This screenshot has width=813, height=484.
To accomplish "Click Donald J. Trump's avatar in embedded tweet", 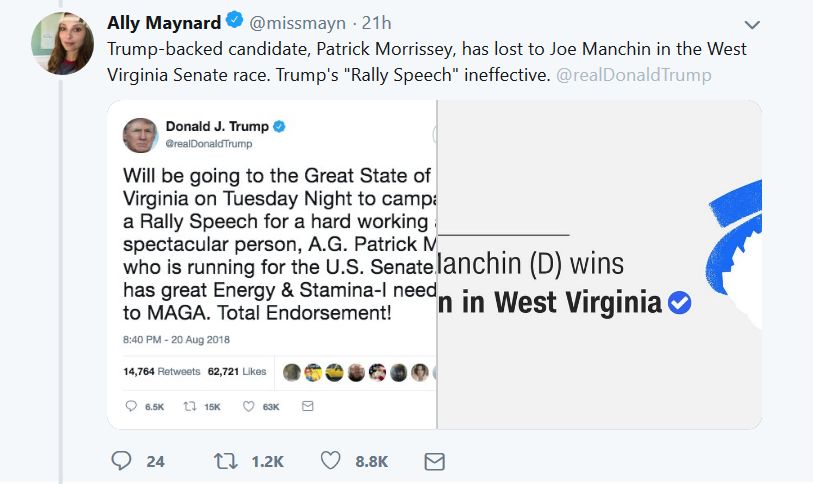I will pyautogui.click(x=141, y=135).
